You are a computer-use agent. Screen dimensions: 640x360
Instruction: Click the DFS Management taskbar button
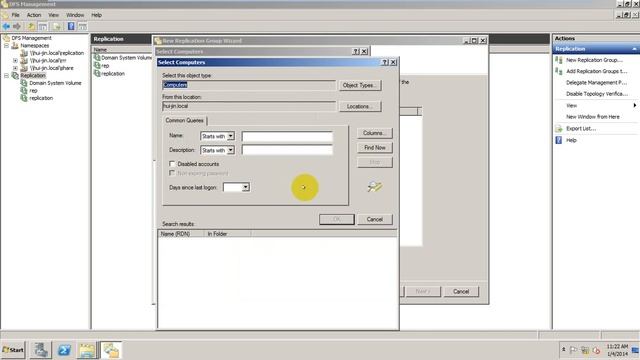pyautogui.click(x=111, y=350)
